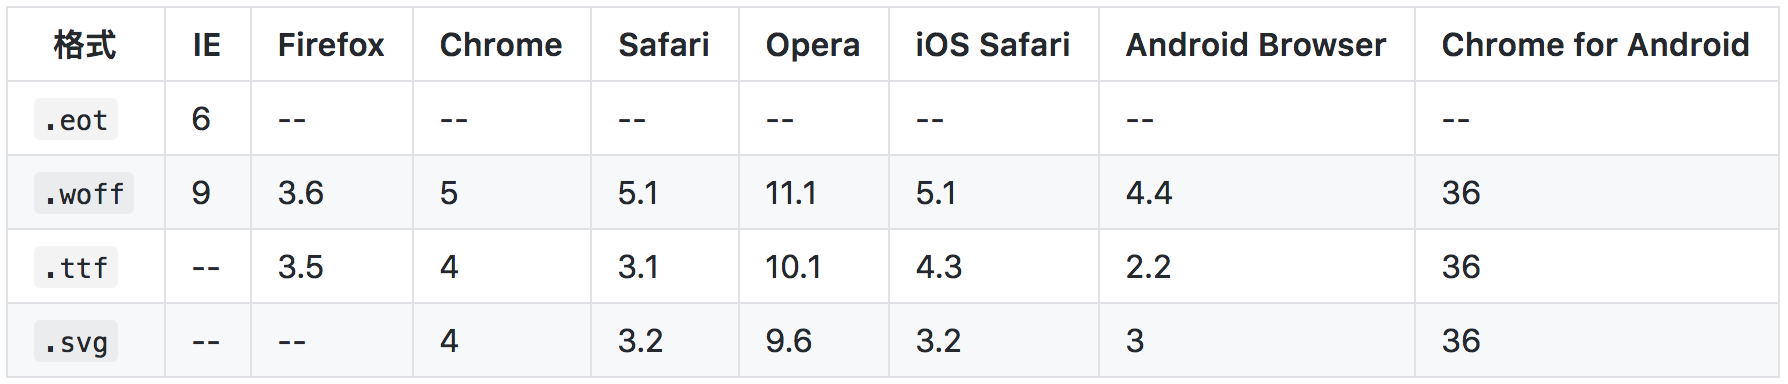1788x384 pixels.
Task: Click the Opera column header
Action: [813, 45]
